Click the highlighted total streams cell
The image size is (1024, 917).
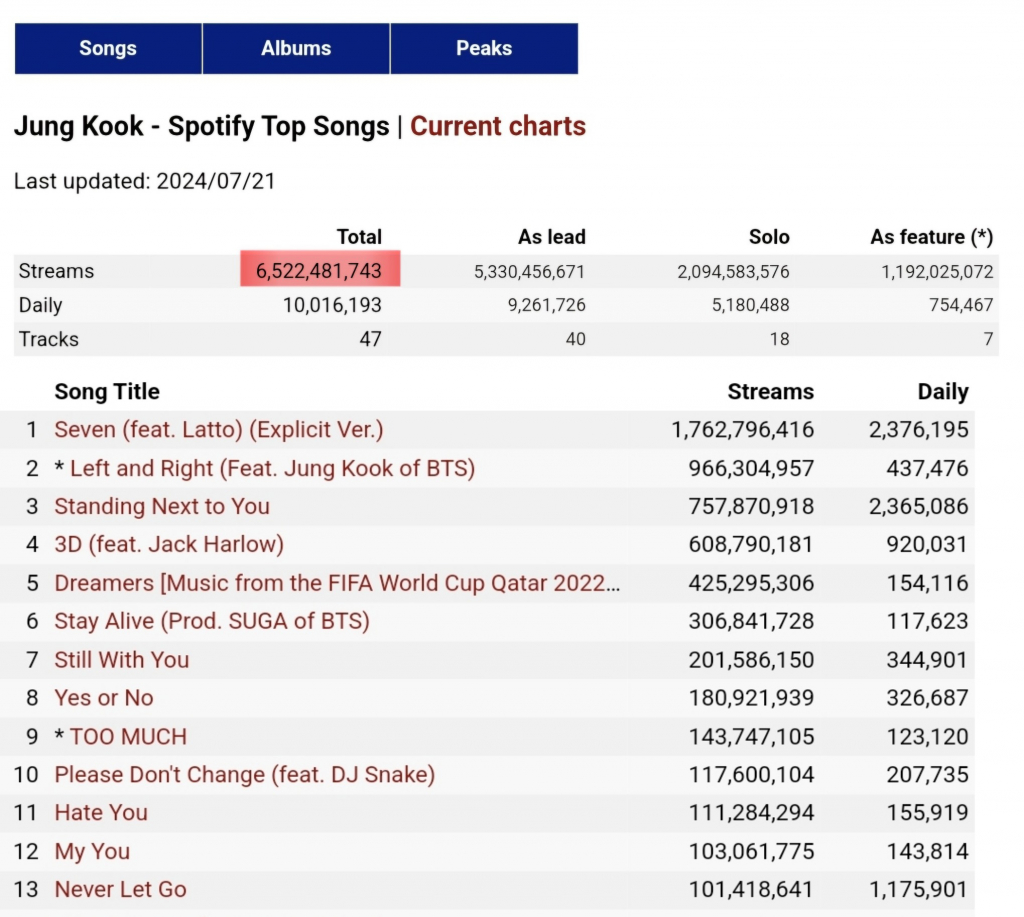click(x=320, y=271)
